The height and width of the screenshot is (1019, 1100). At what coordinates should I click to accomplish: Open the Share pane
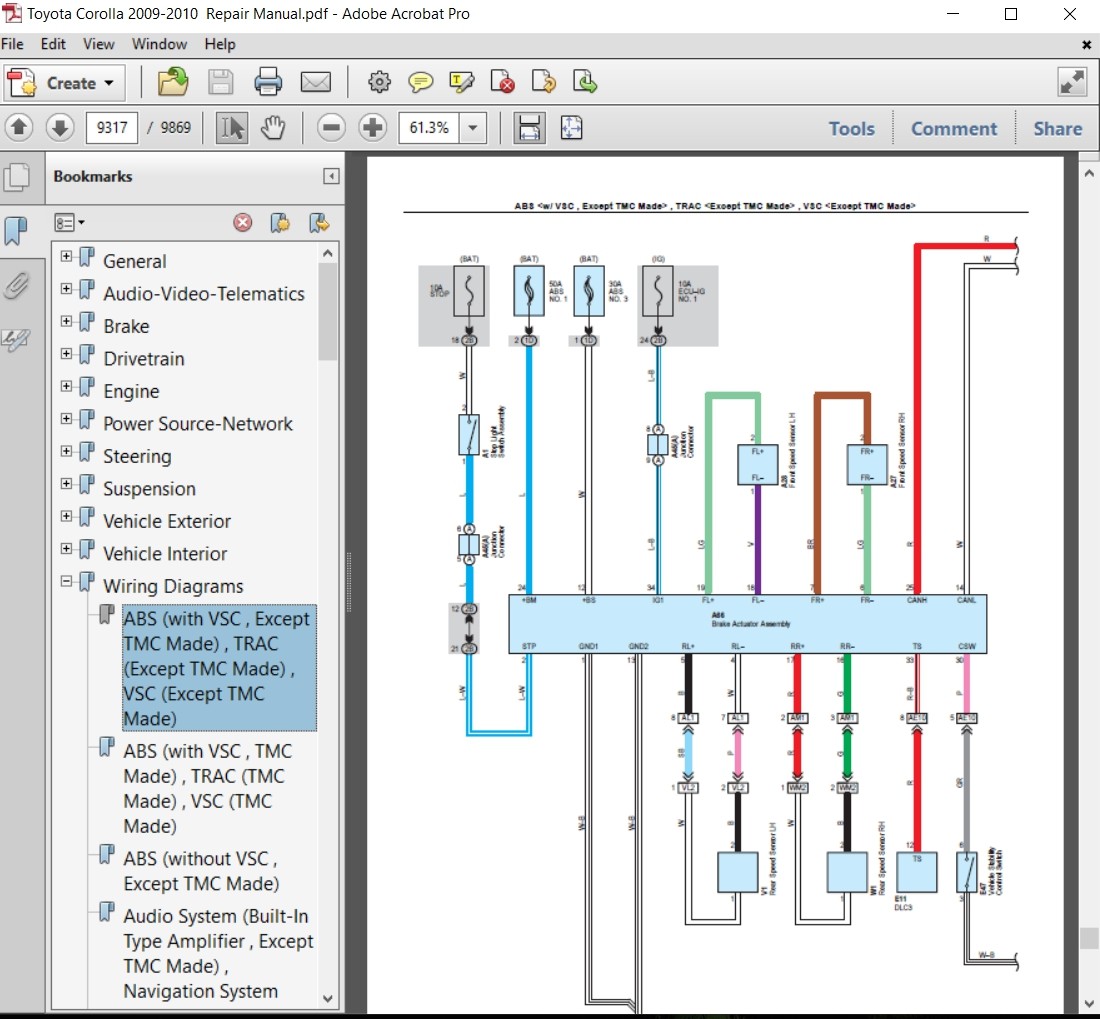[x=1057, y=129]
